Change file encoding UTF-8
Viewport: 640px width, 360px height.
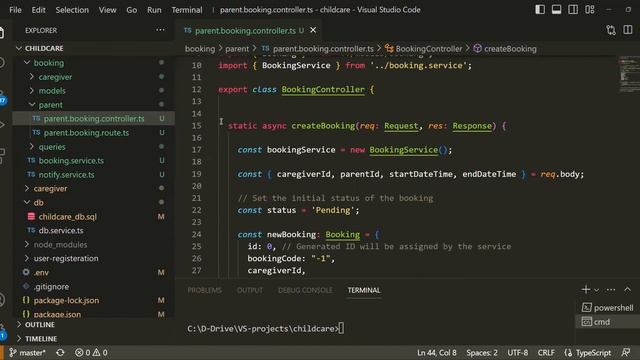pyautogui.click(x=518, y=353)
